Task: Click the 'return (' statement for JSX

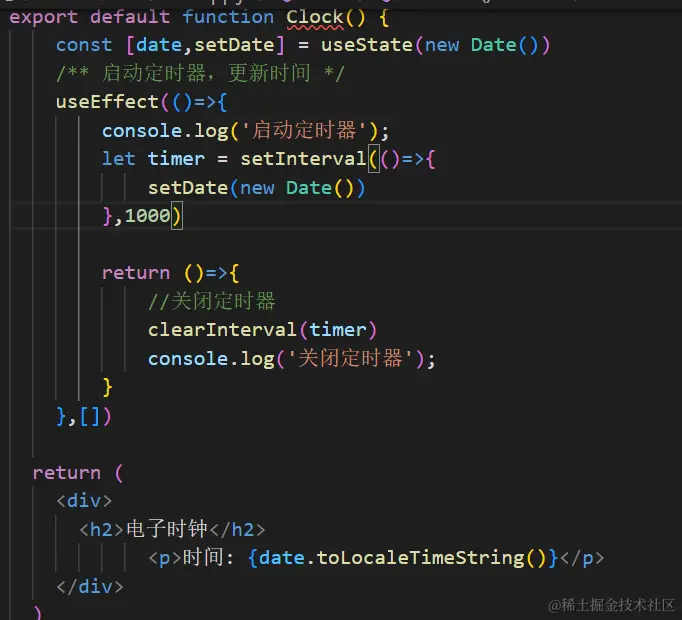Action: coord(78,473)
